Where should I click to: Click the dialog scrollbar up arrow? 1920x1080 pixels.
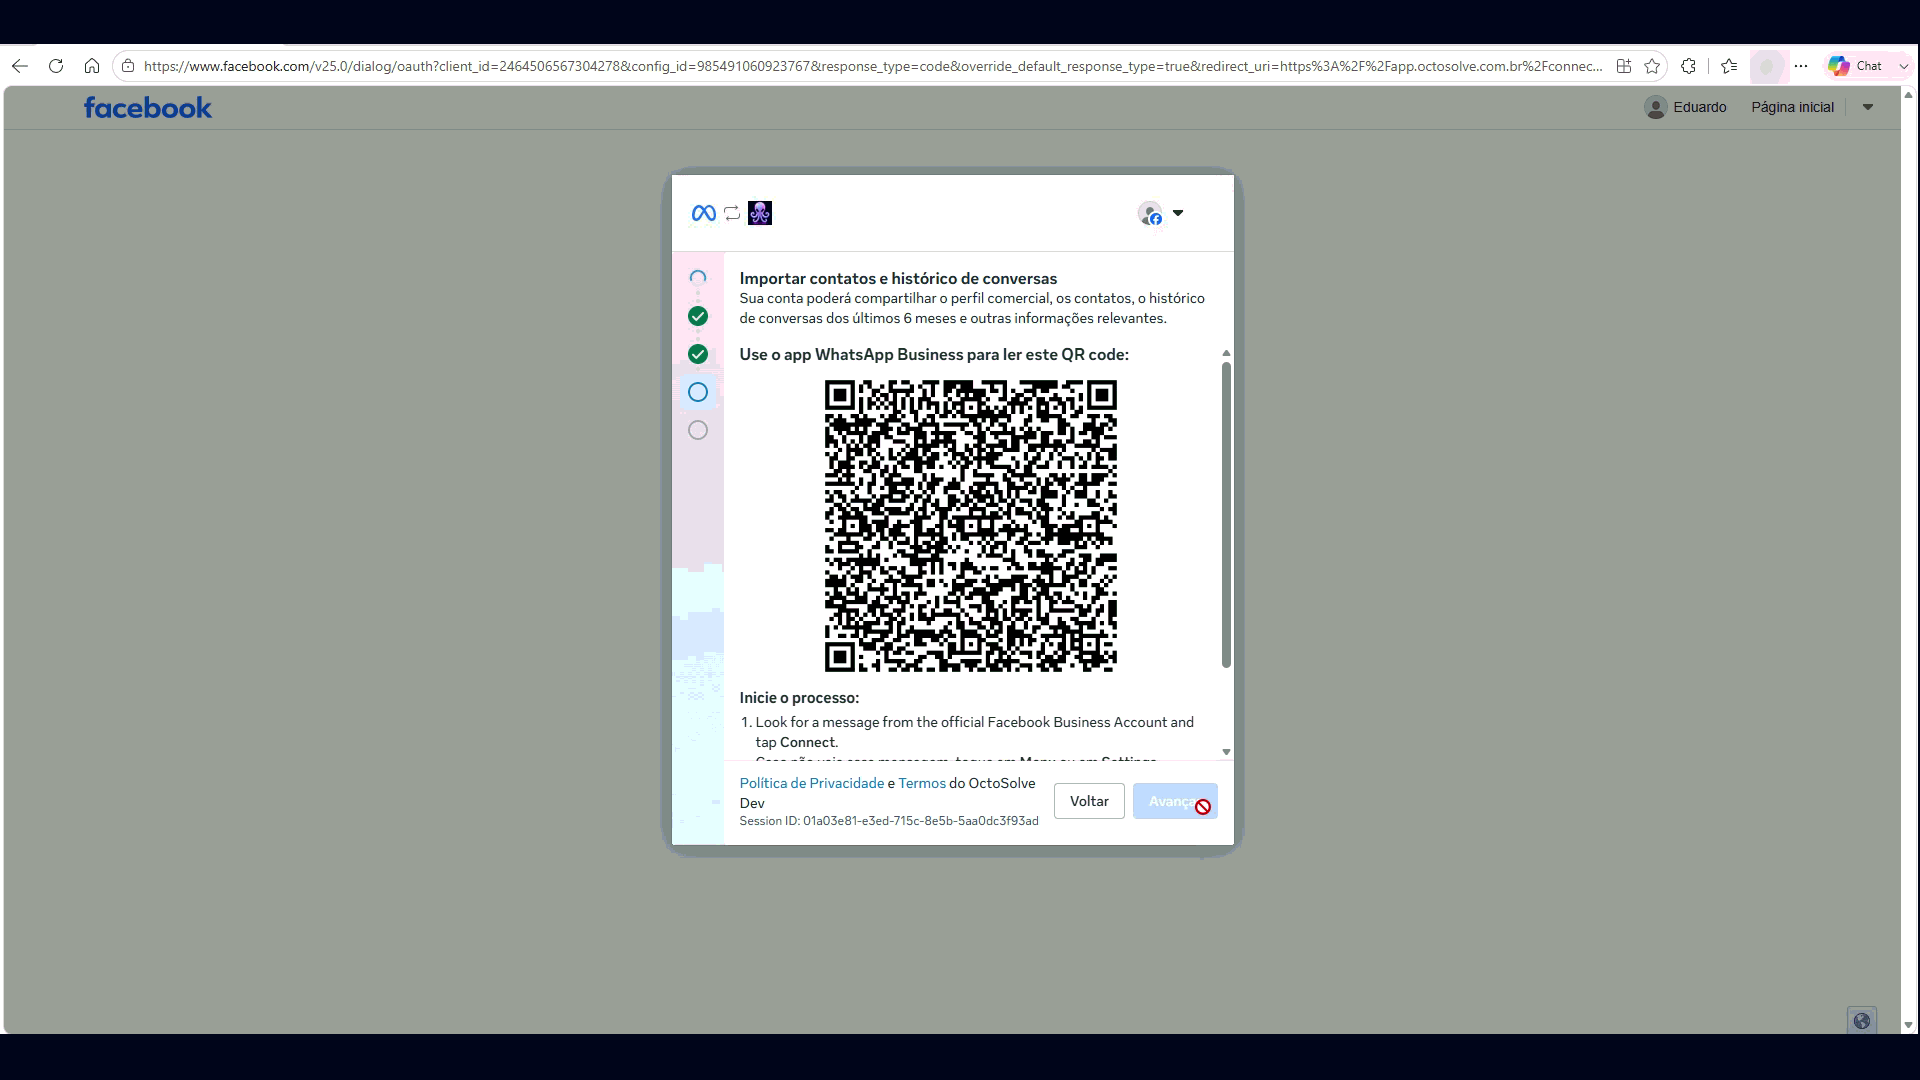click(1226, 354)
